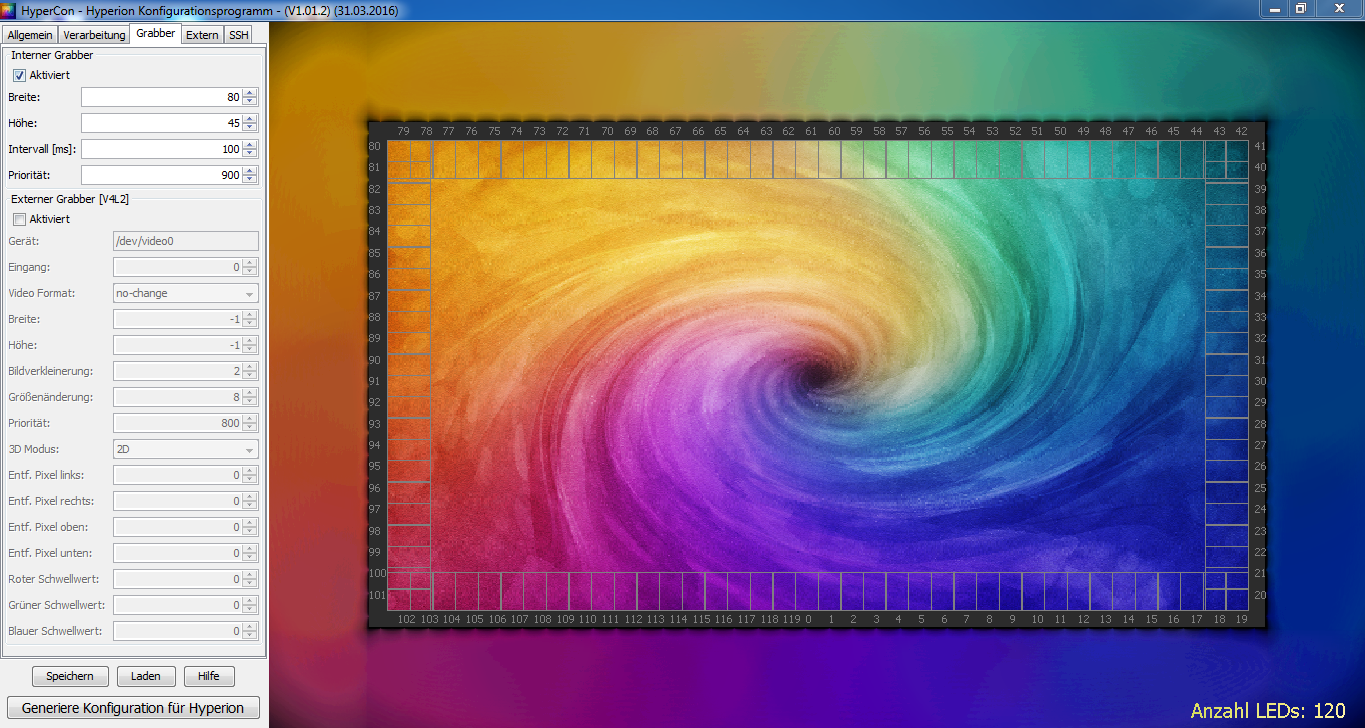Click the Laden button
Image resolution: width=1365 pixels, height=728 pixels.
coord(146,676)
